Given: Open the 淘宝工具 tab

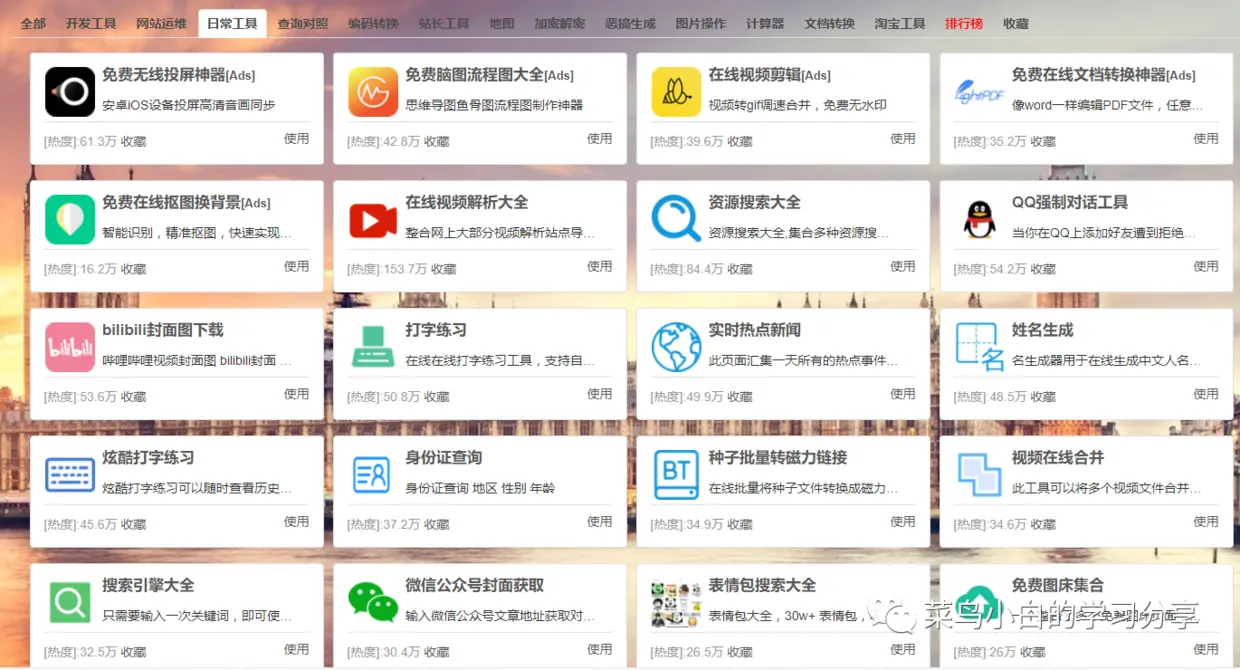Looking at the screenshot, I should (x=900, y=23).
